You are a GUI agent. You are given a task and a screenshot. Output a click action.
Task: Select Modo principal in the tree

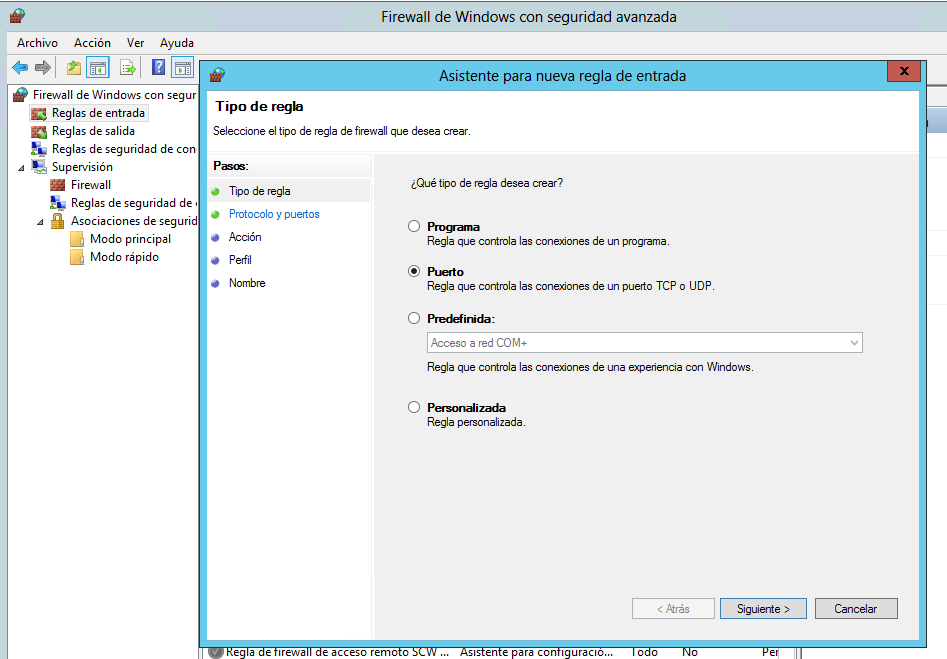tap(130, 239)
